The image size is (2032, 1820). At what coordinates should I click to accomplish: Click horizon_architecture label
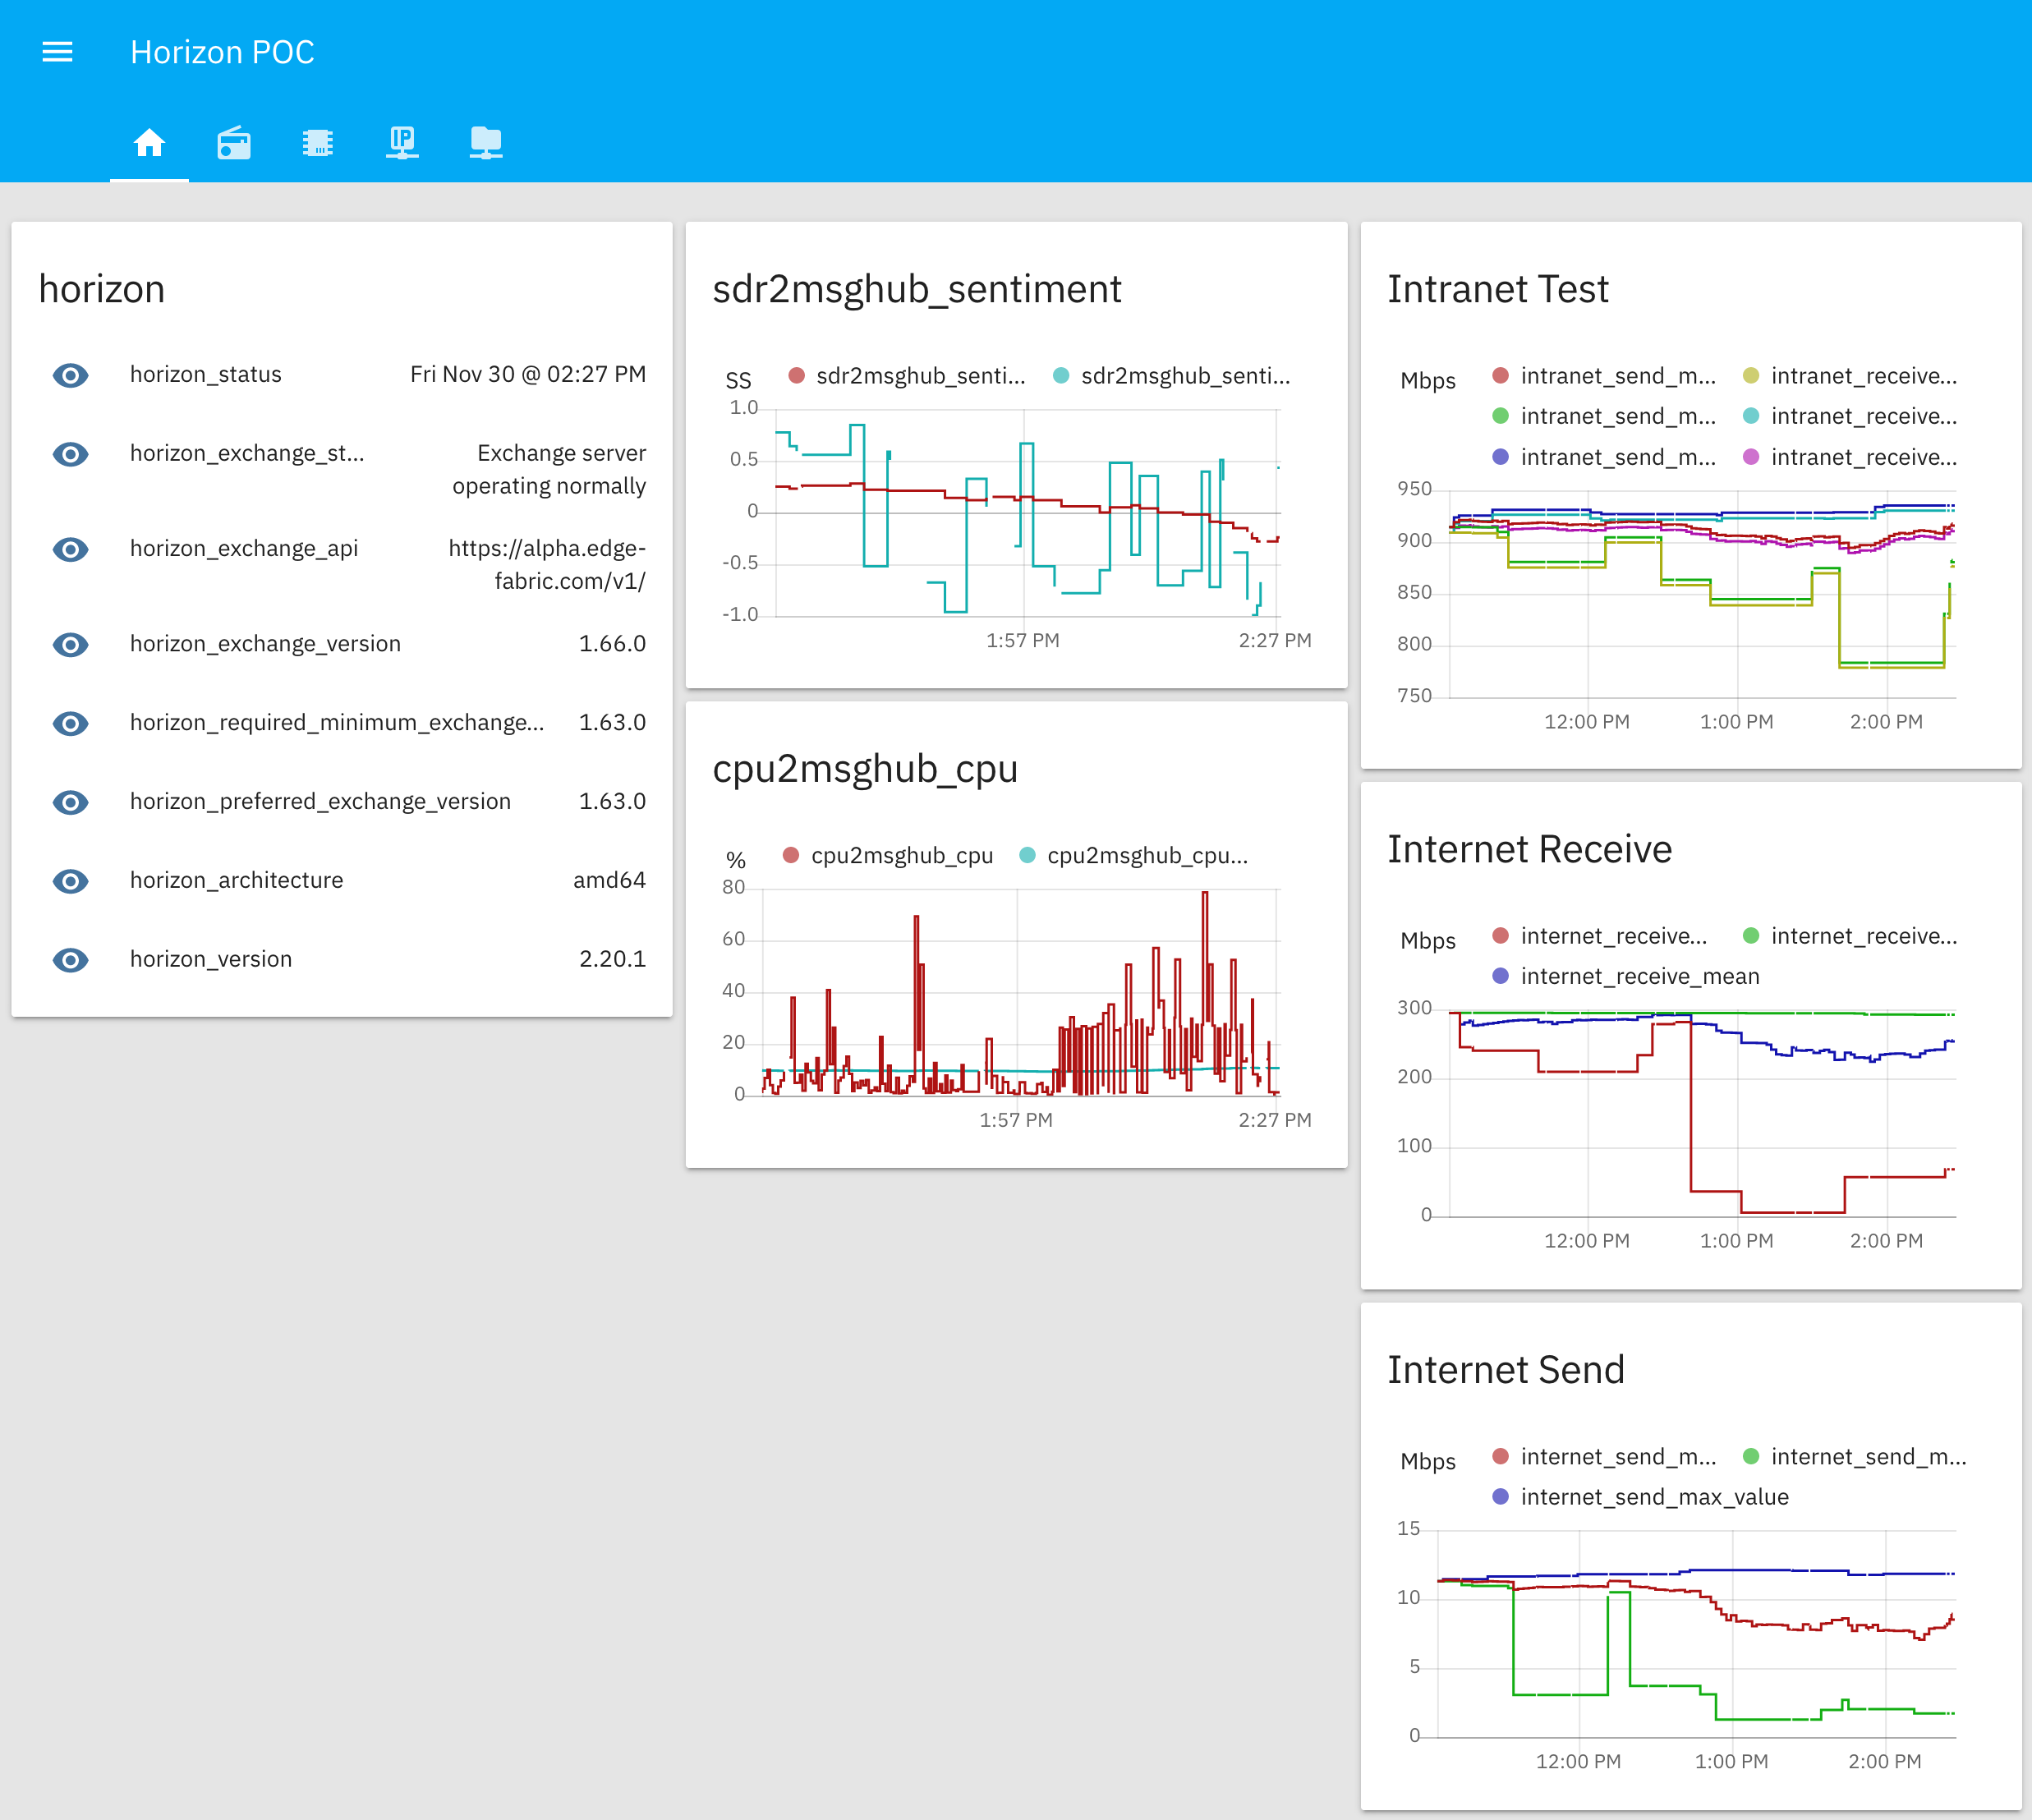click(x=236, y=880)
